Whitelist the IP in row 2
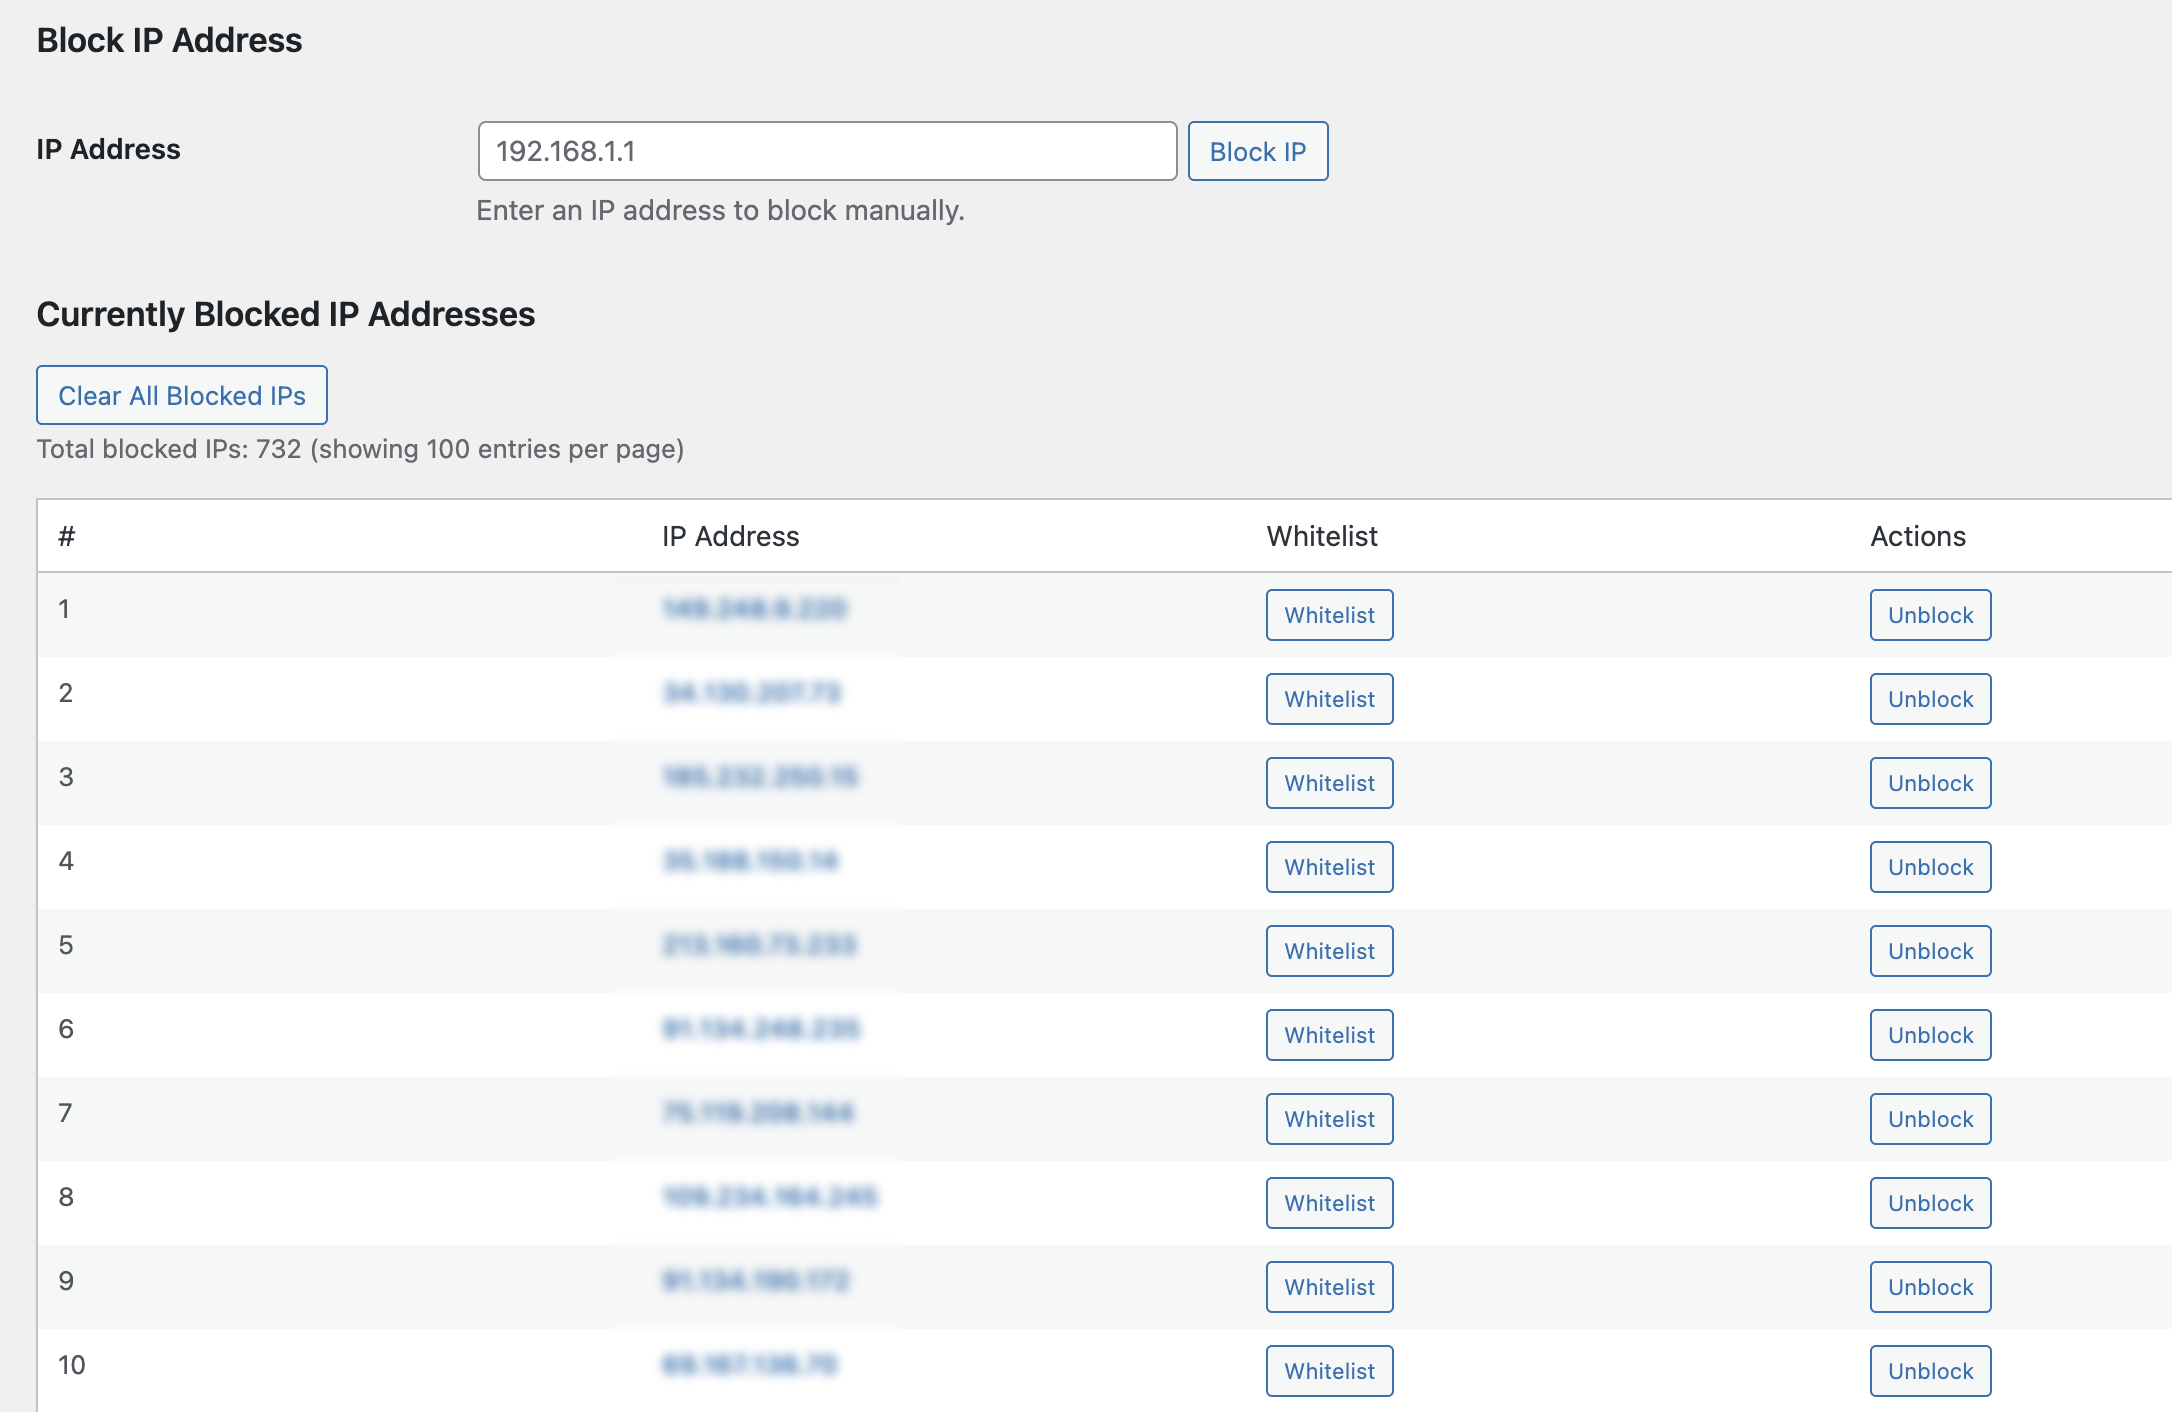 pos(1329,699)
